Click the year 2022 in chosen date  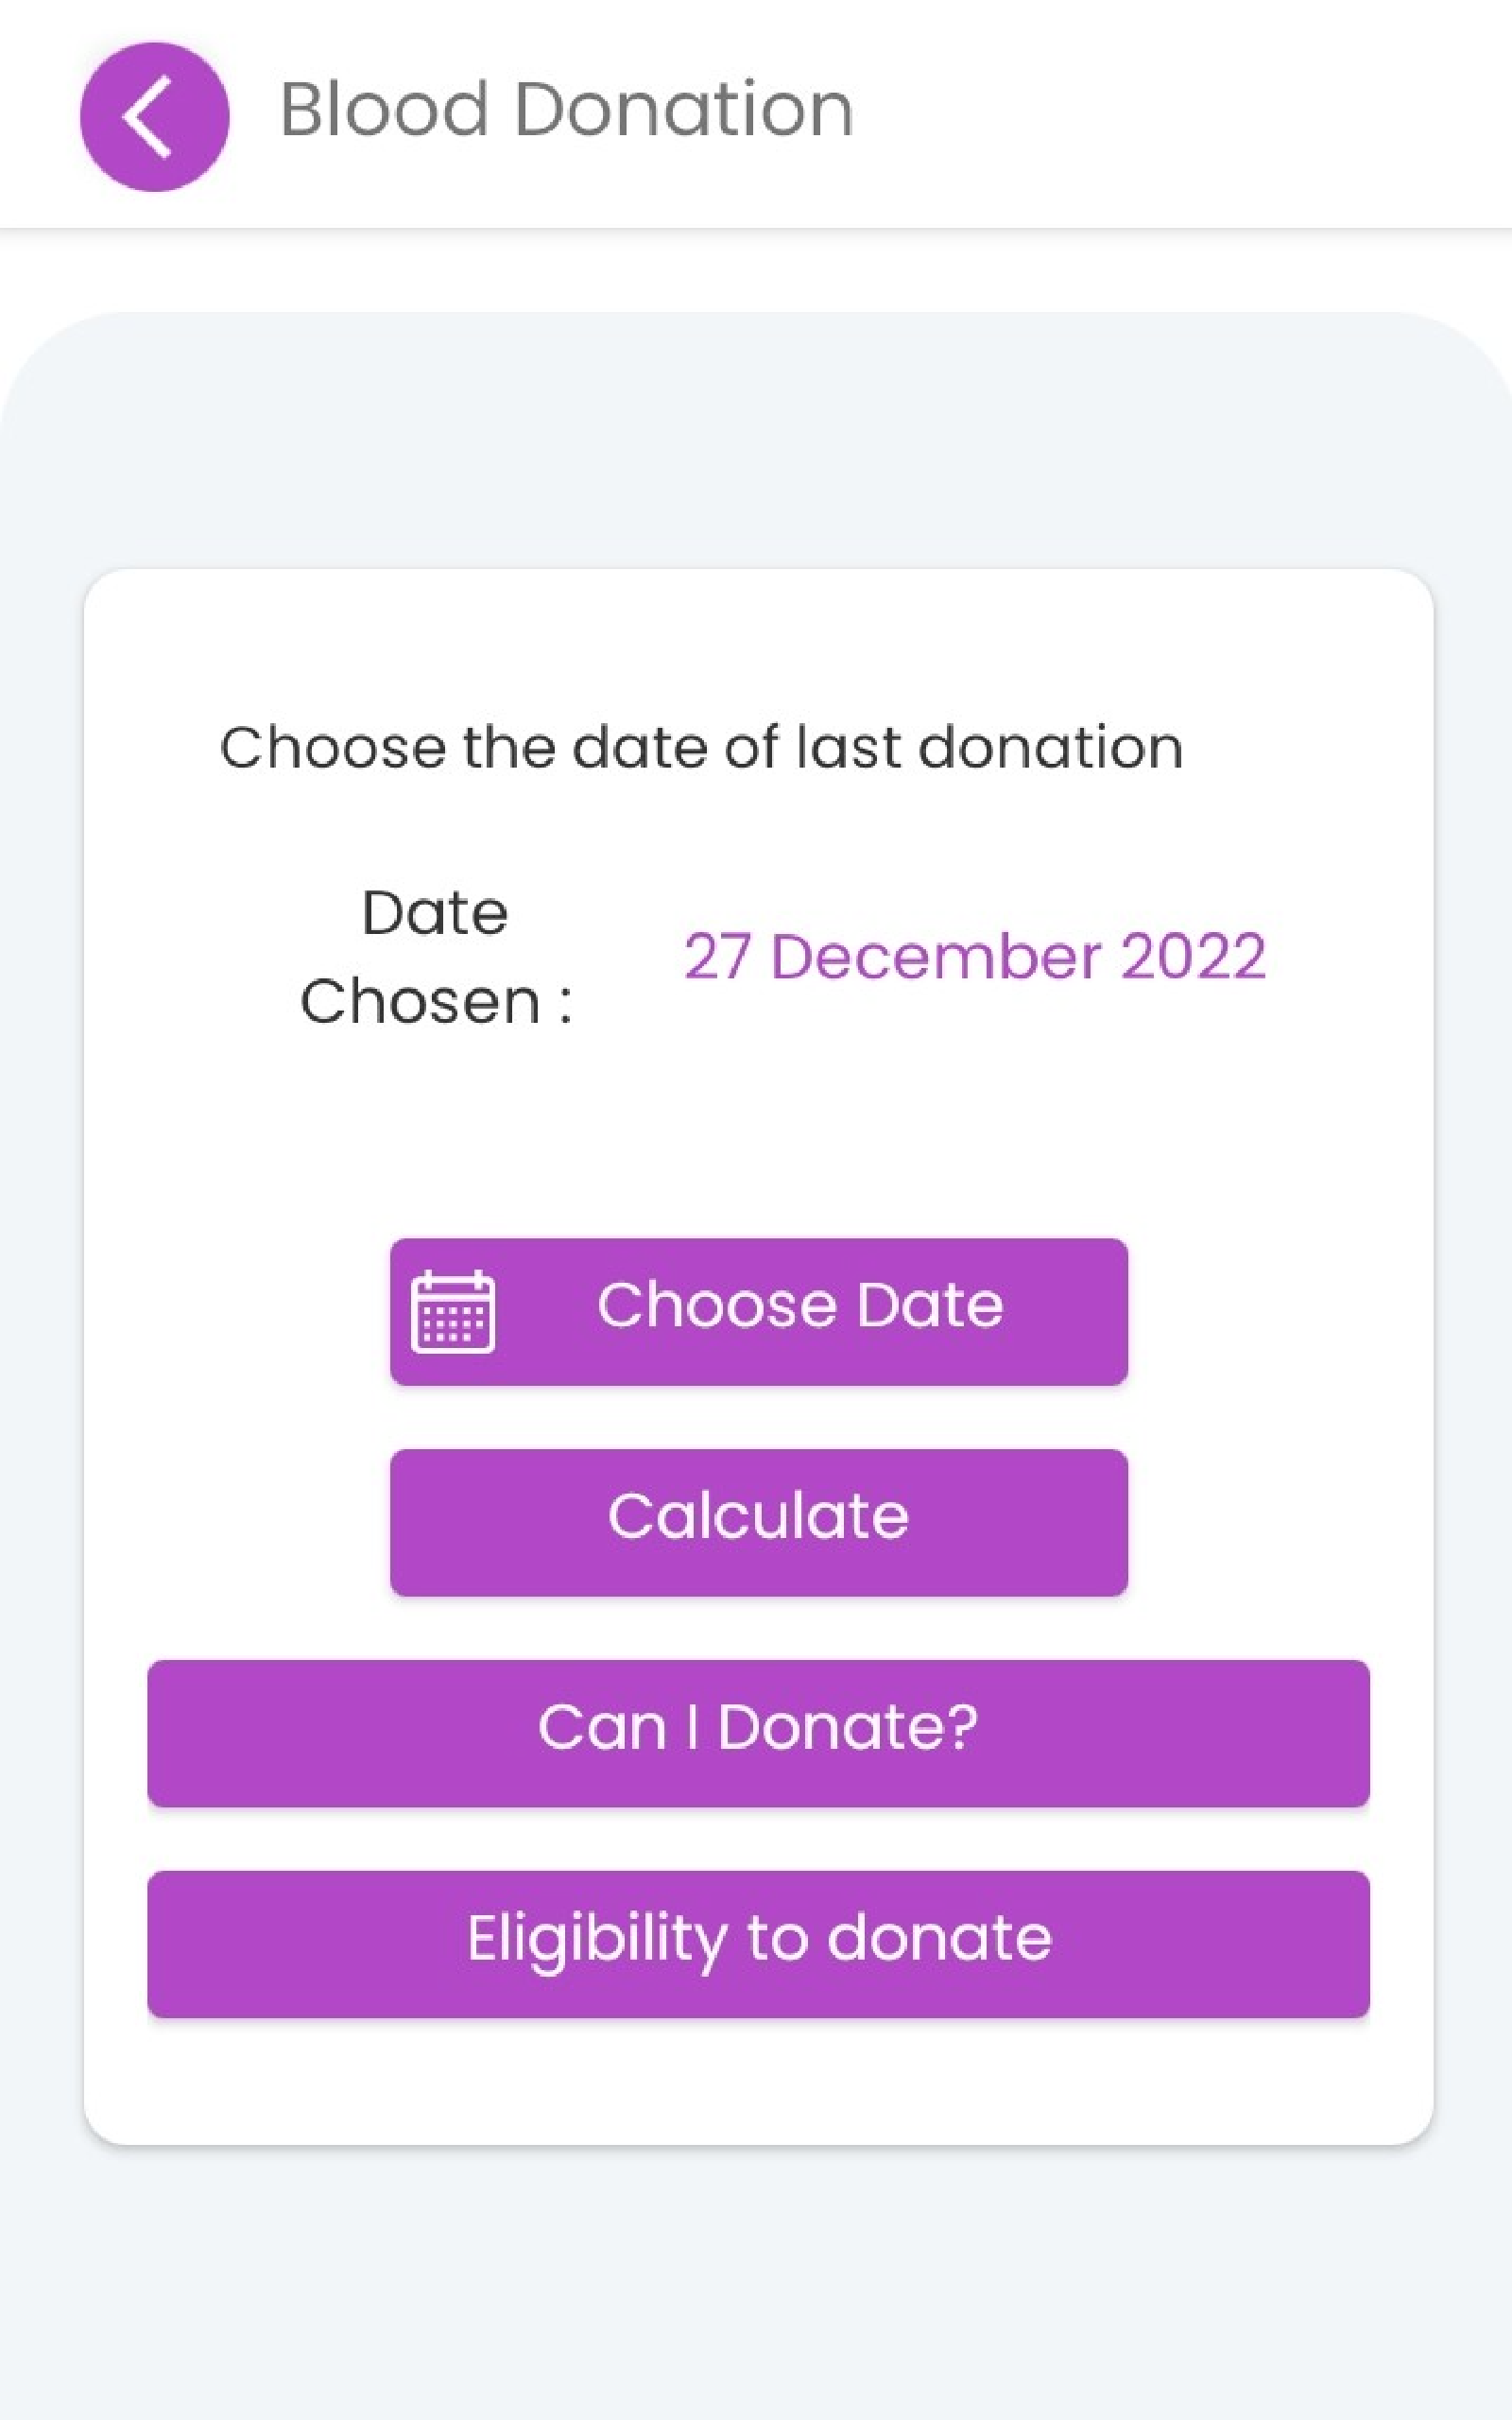click(x=1192, y=956)
